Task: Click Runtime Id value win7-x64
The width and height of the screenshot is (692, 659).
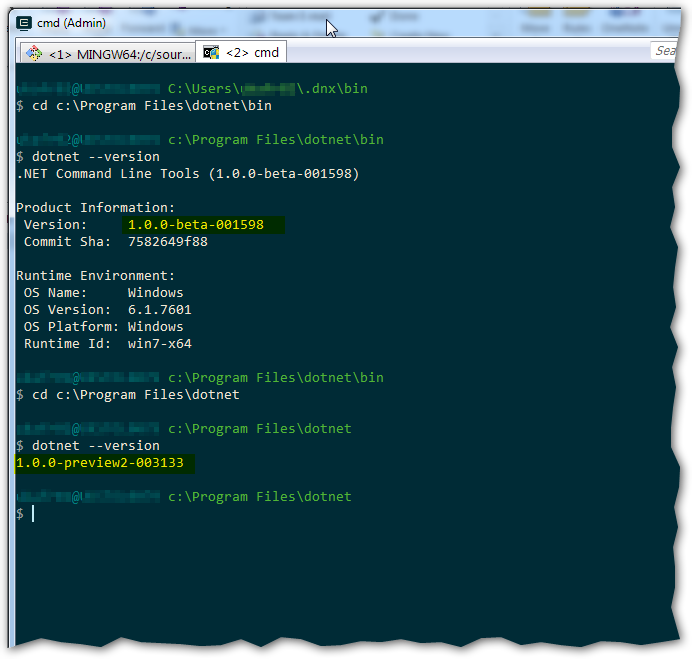Action: 159,344
